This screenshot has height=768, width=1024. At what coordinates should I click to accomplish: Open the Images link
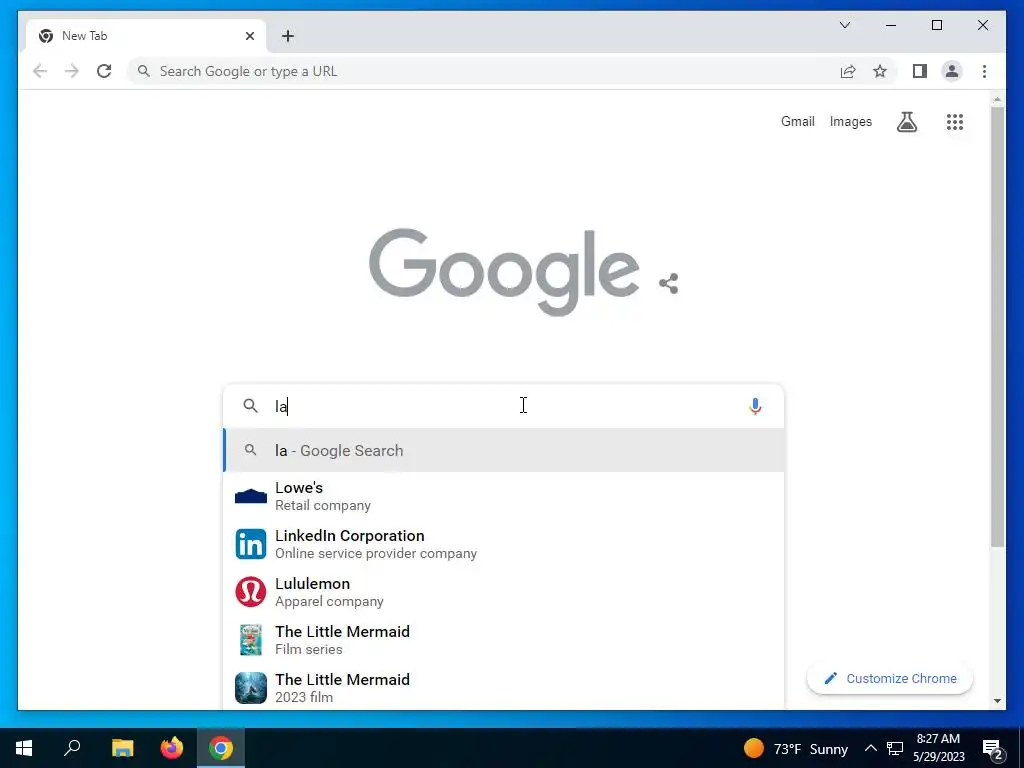[850, 121]
